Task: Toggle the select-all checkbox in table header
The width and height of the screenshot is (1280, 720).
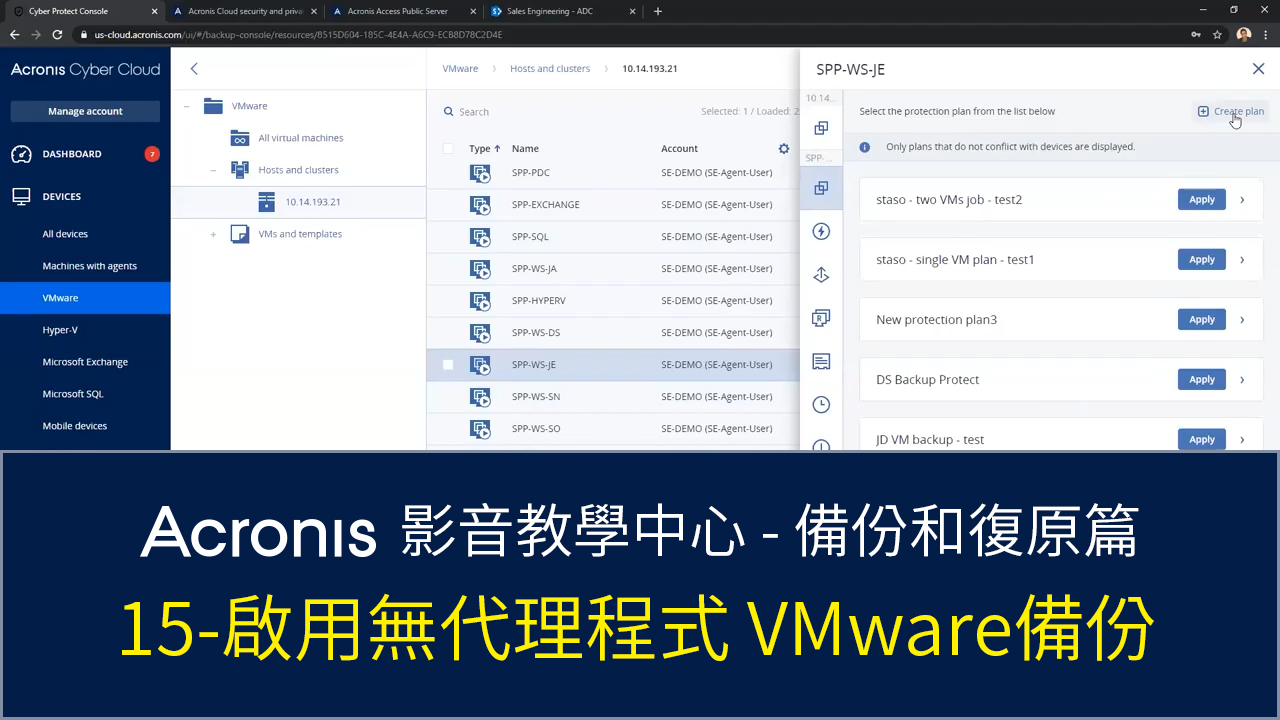Action: point(448,148)
